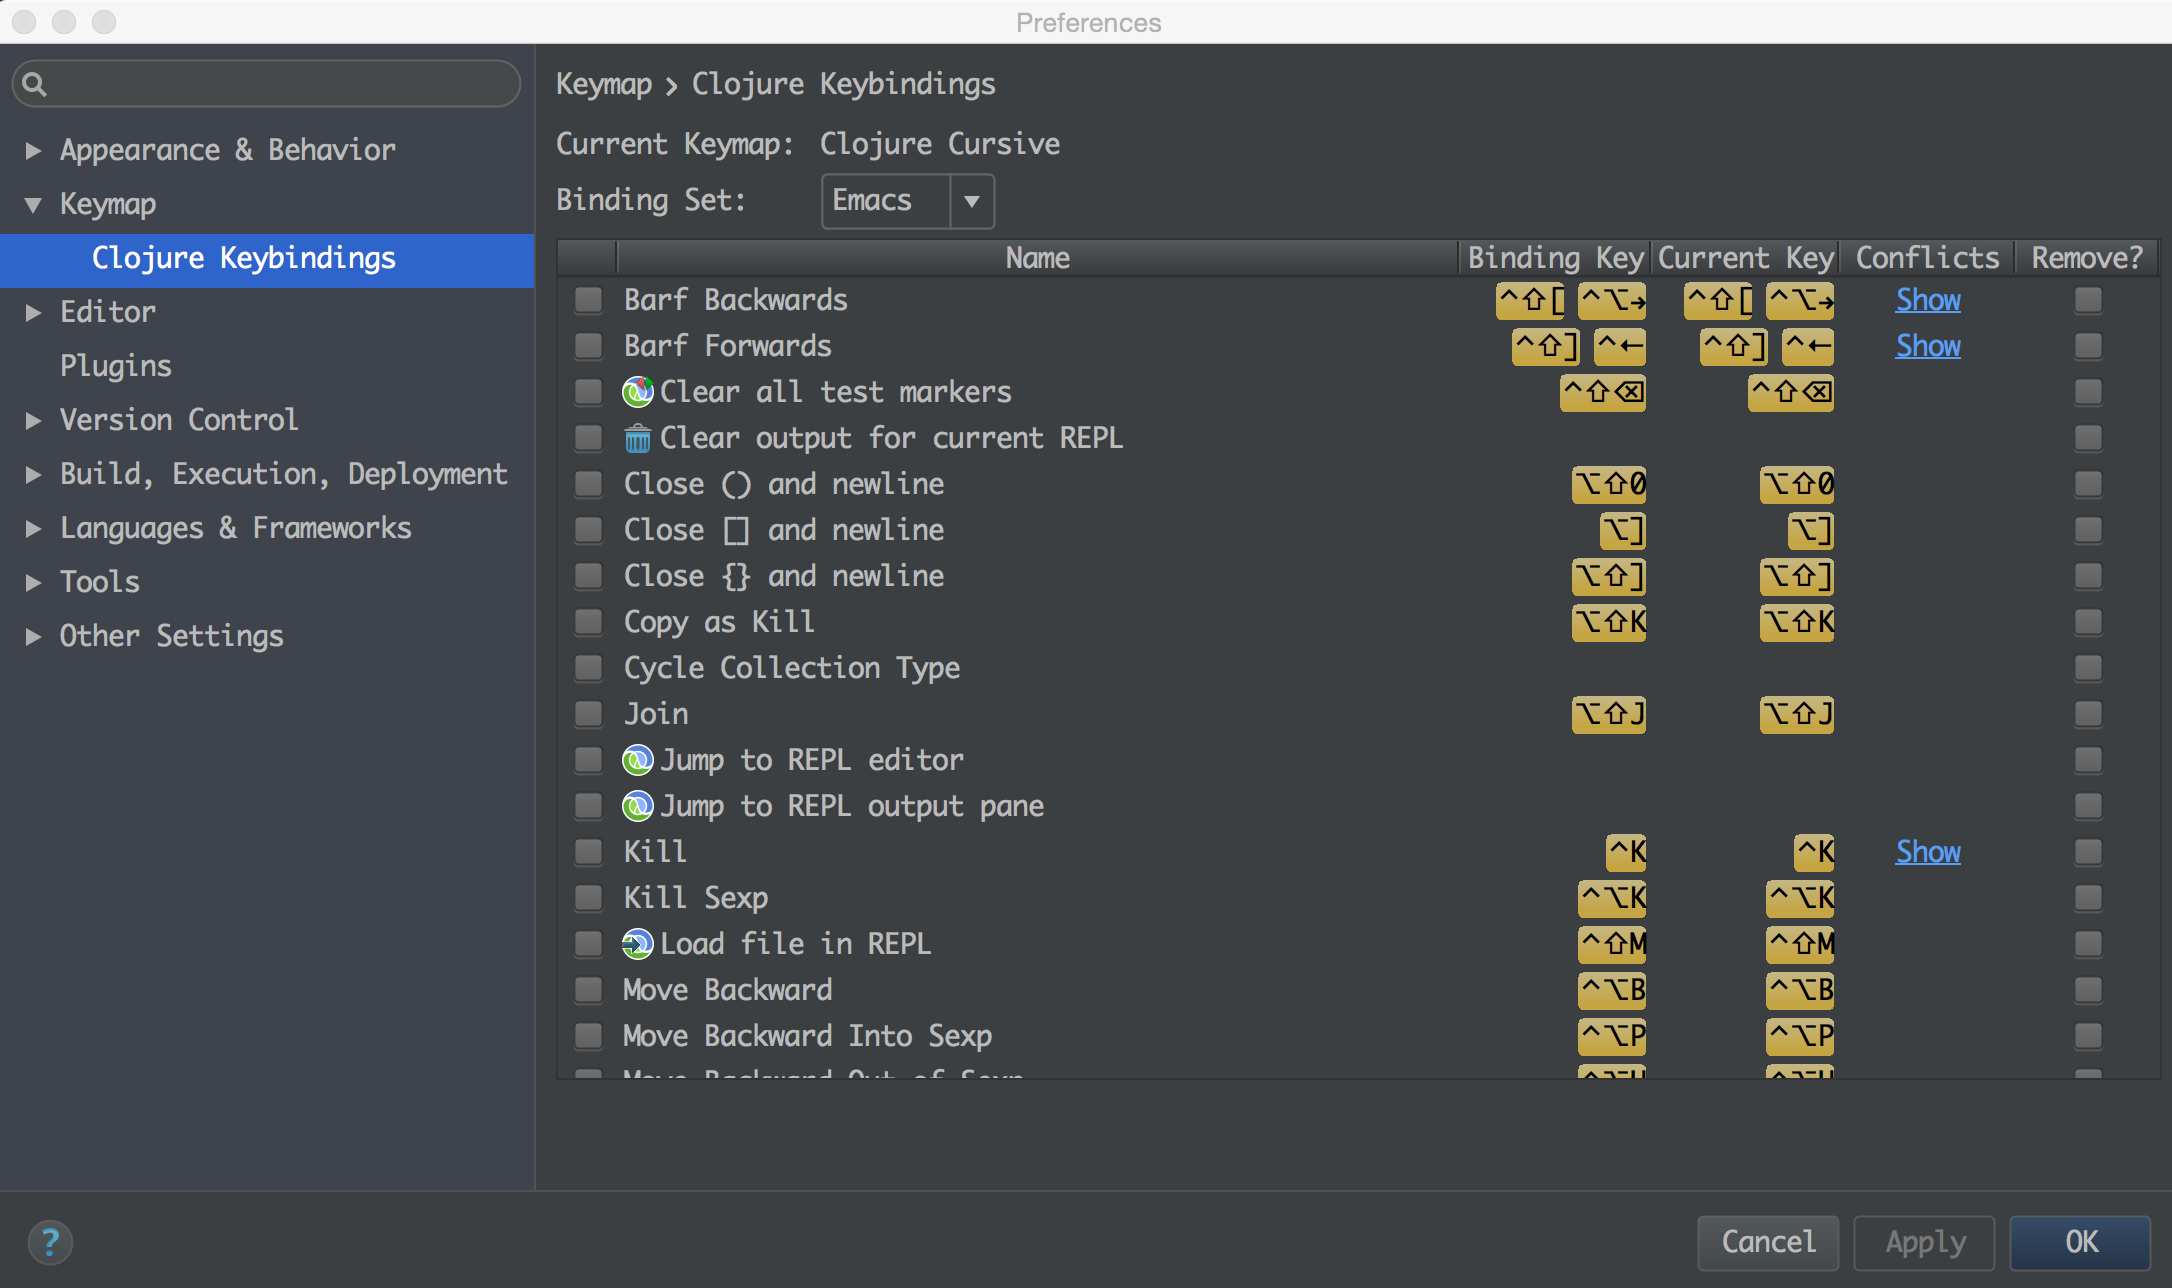Click Barf Forwards arrow binding key badge
The width and height of the screenshot is (2172, 1288).
tap(1620, 346)
